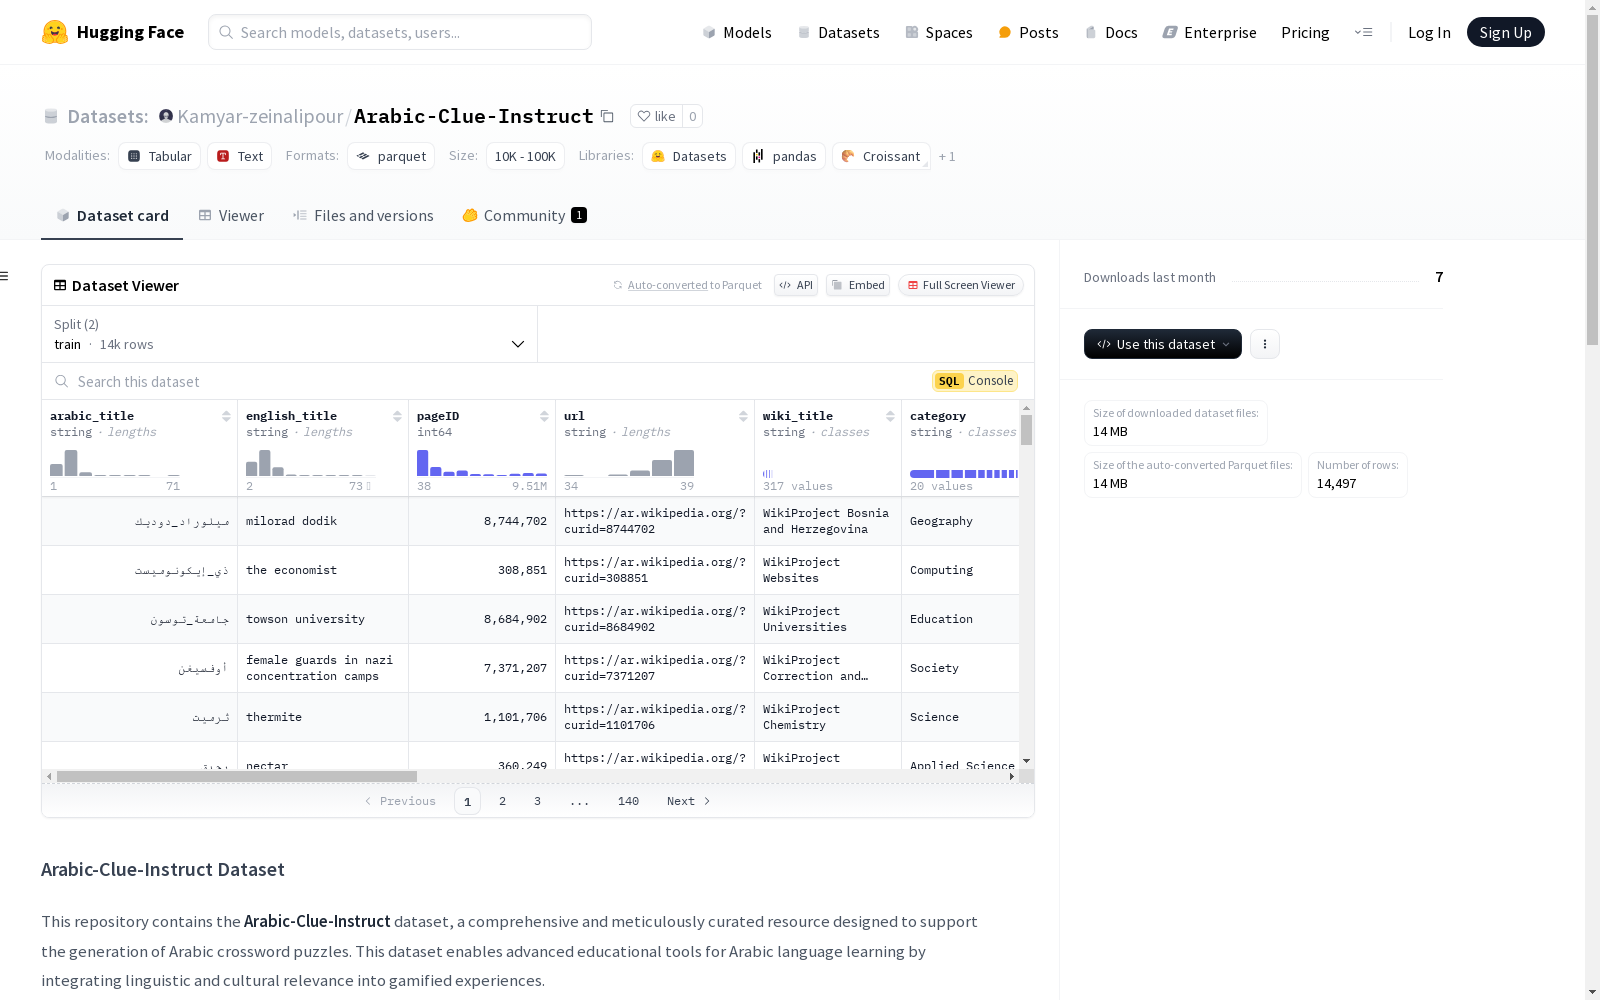Go to page 2 of the table
The width and height of the screenshot is (1600, 1000).
point(502,801)
